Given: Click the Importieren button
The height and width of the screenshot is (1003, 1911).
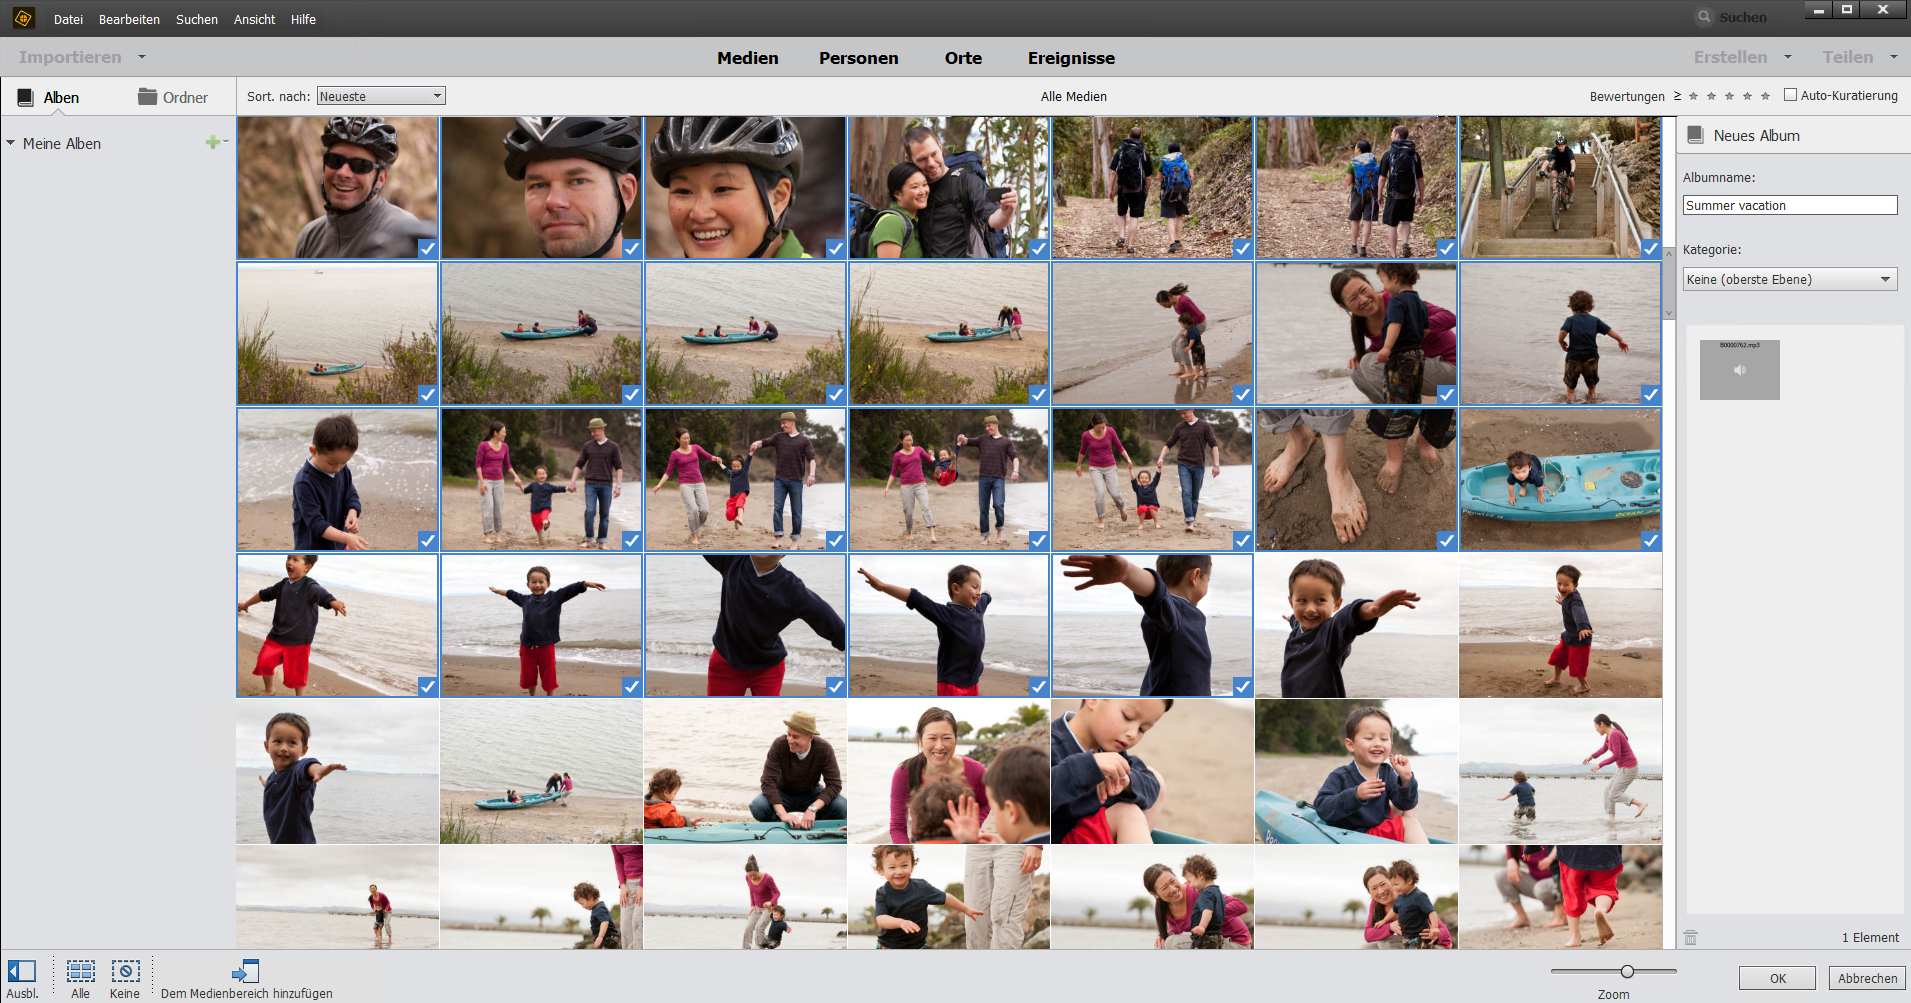Looking at the screenshot, I should tap(70, 57).
